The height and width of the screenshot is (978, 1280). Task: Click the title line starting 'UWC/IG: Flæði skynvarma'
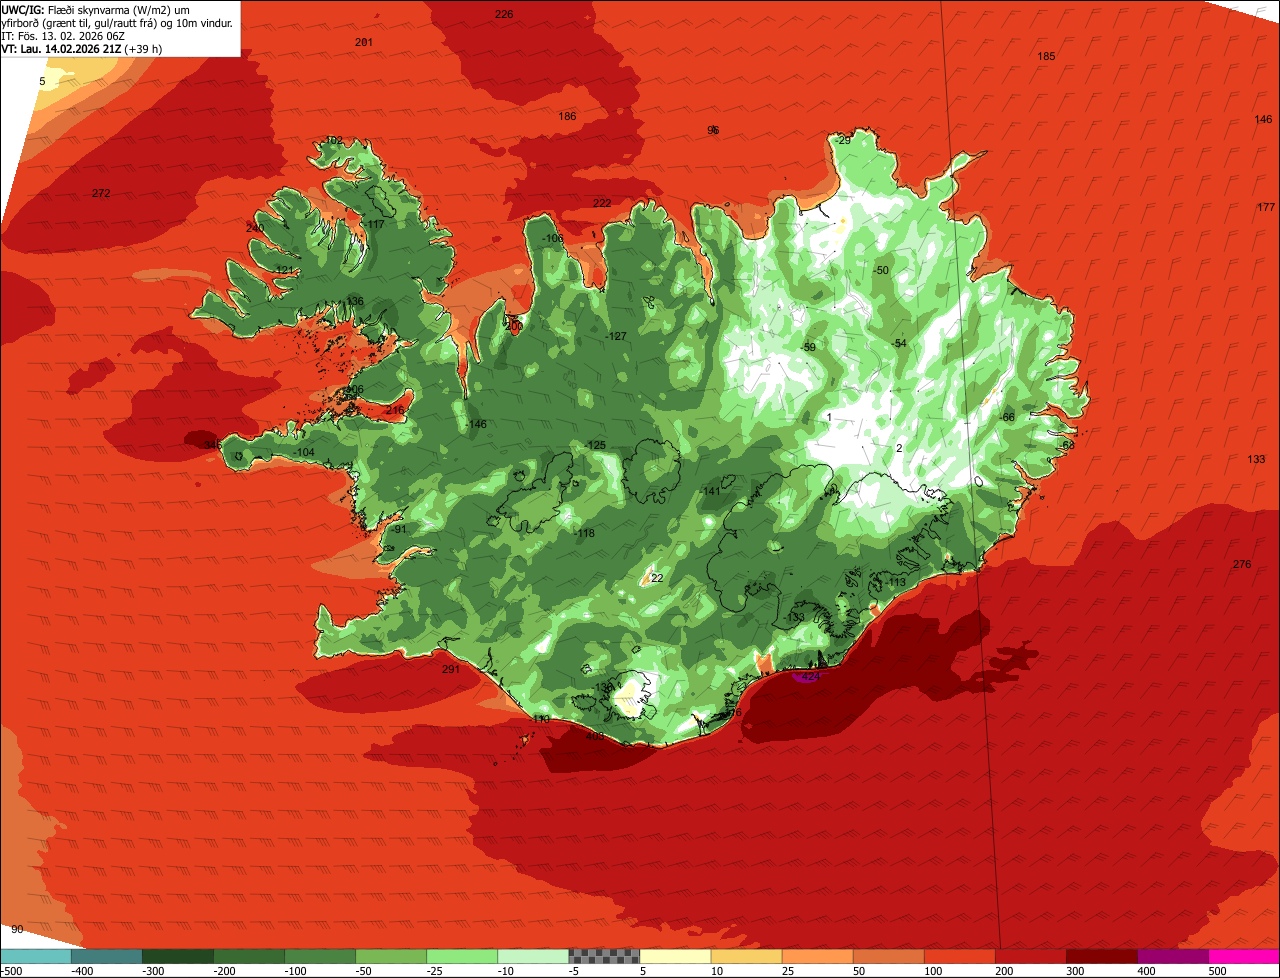[97, 9]
